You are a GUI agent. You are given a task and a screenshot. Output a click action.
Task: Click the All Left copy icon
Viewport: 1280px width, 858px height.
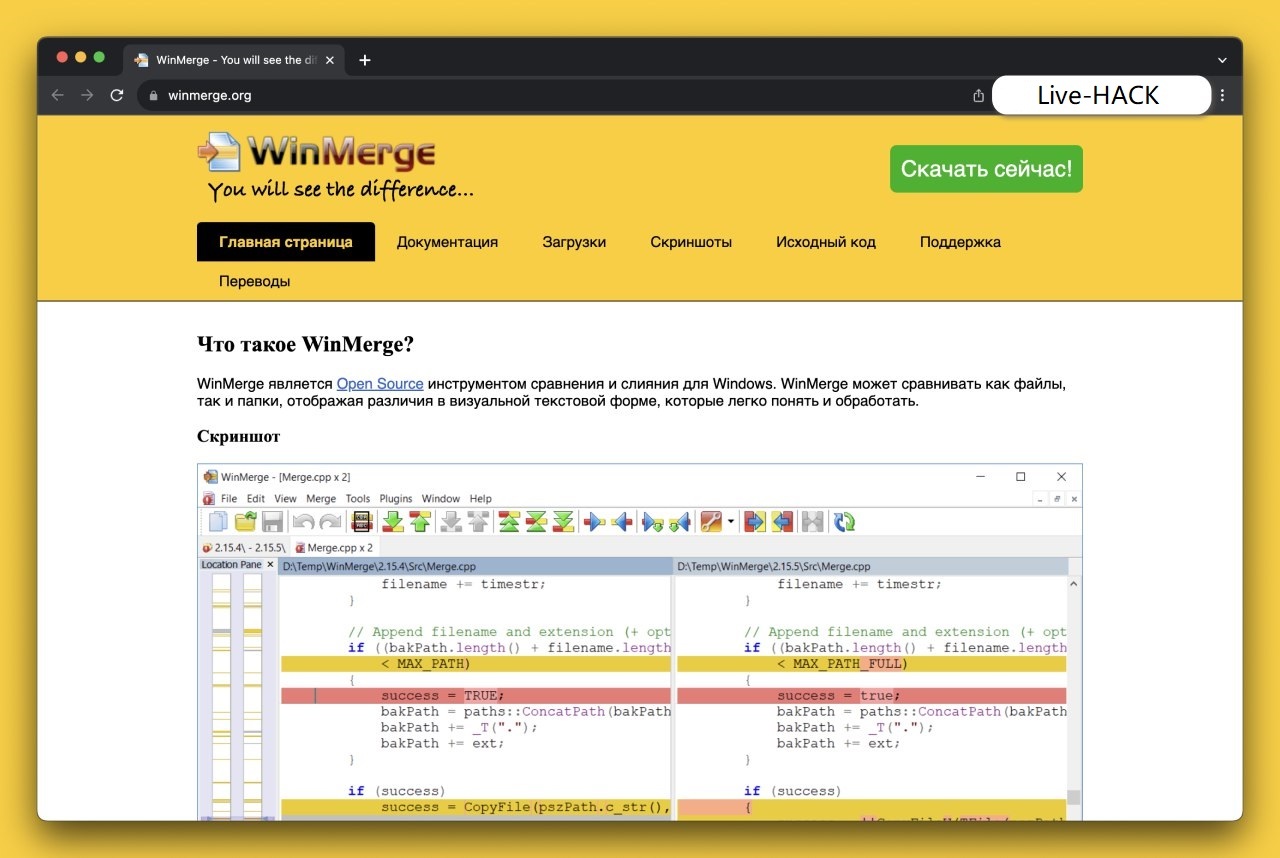782,522
